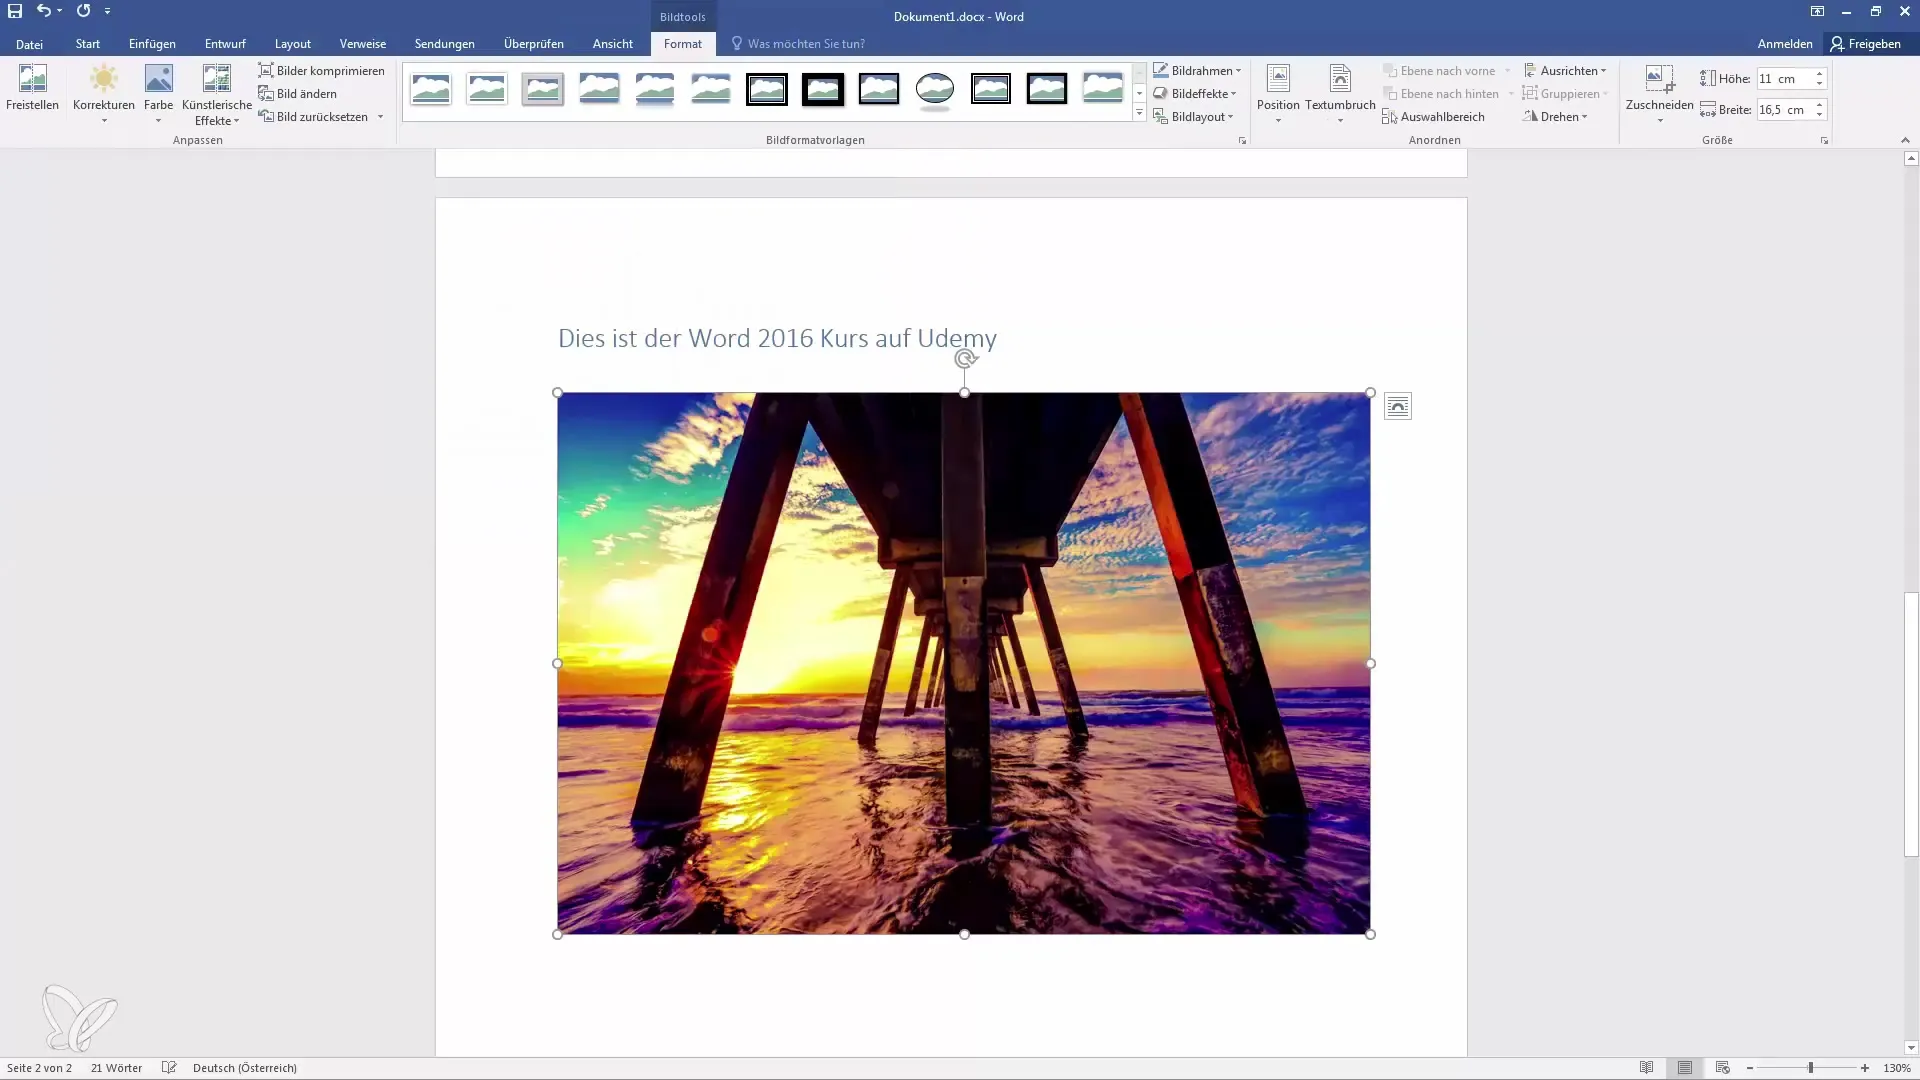
Task: Switch to the Entwurf tab
Action: 225,44
